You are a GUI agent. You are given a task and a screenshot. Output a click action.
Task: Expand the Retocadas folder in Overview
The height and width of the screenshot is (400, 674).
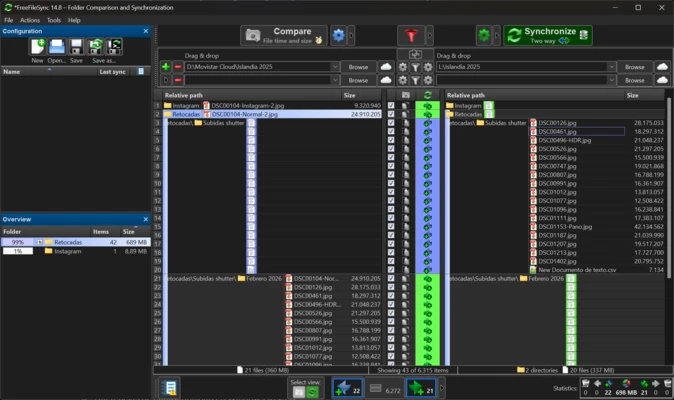click(x=40, y=242)
